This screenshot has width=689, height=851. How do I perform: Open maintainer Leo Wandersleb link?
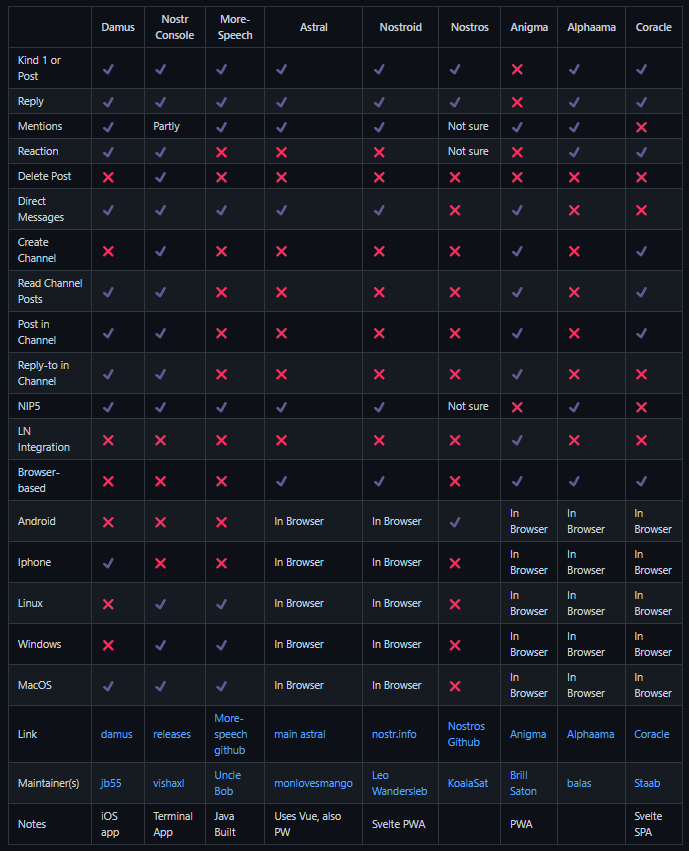[x=399, y=783]
